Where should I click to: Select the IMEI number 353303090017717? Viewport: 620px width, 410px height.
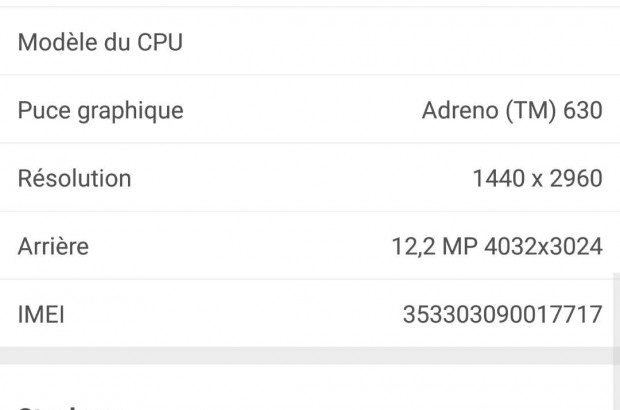click(502, 315)
